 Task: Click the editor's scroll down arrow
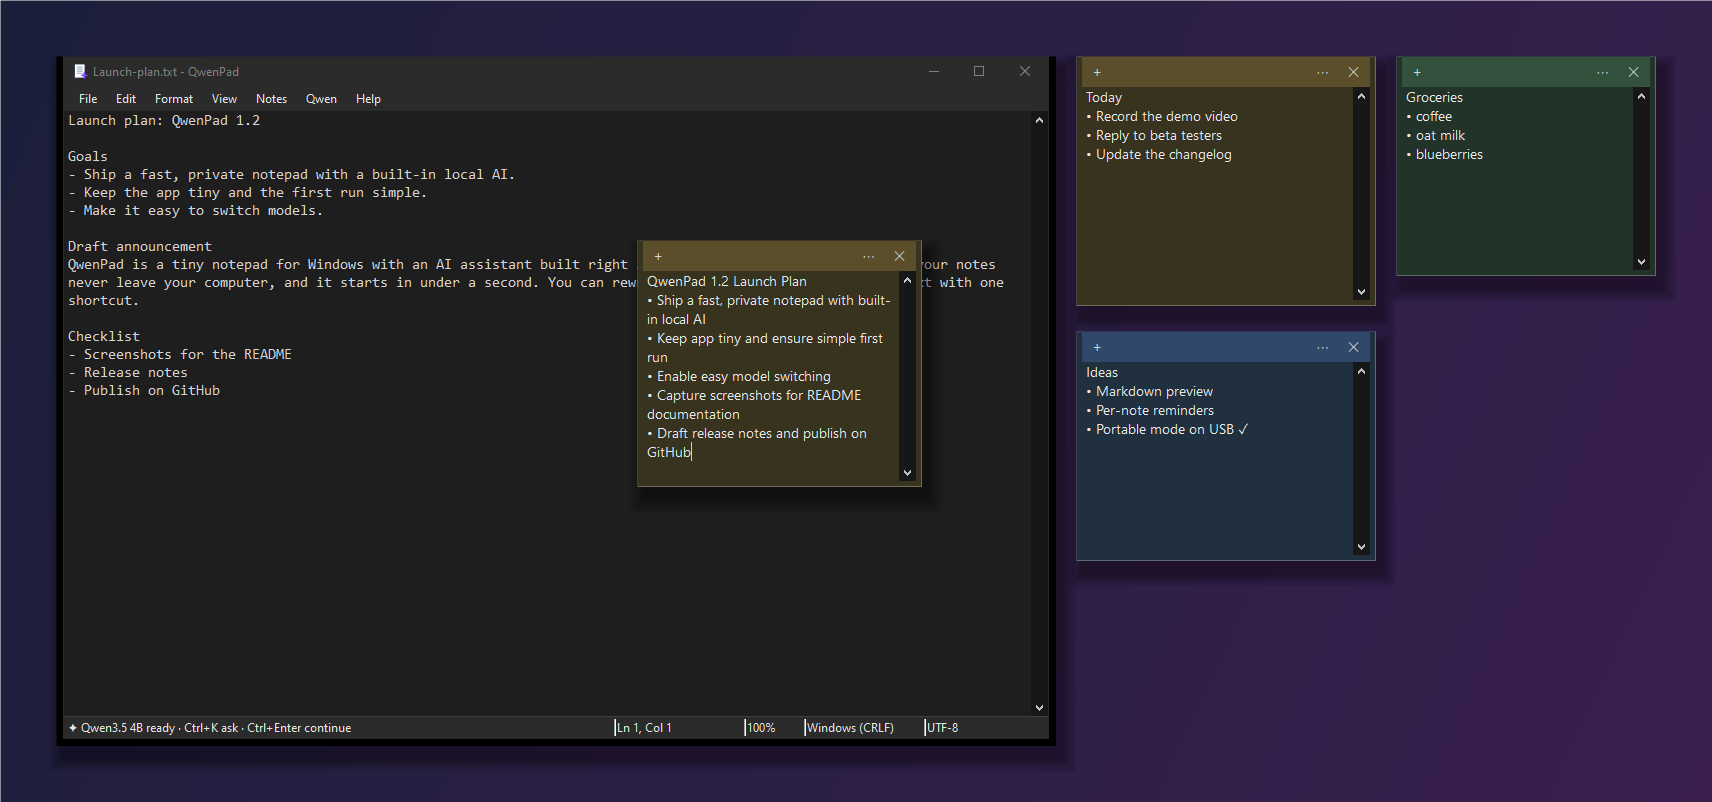point(1039,707)
